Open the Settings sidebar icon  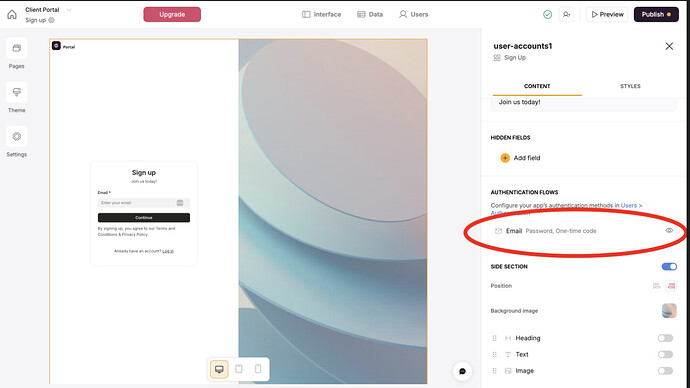click(17, 136)
